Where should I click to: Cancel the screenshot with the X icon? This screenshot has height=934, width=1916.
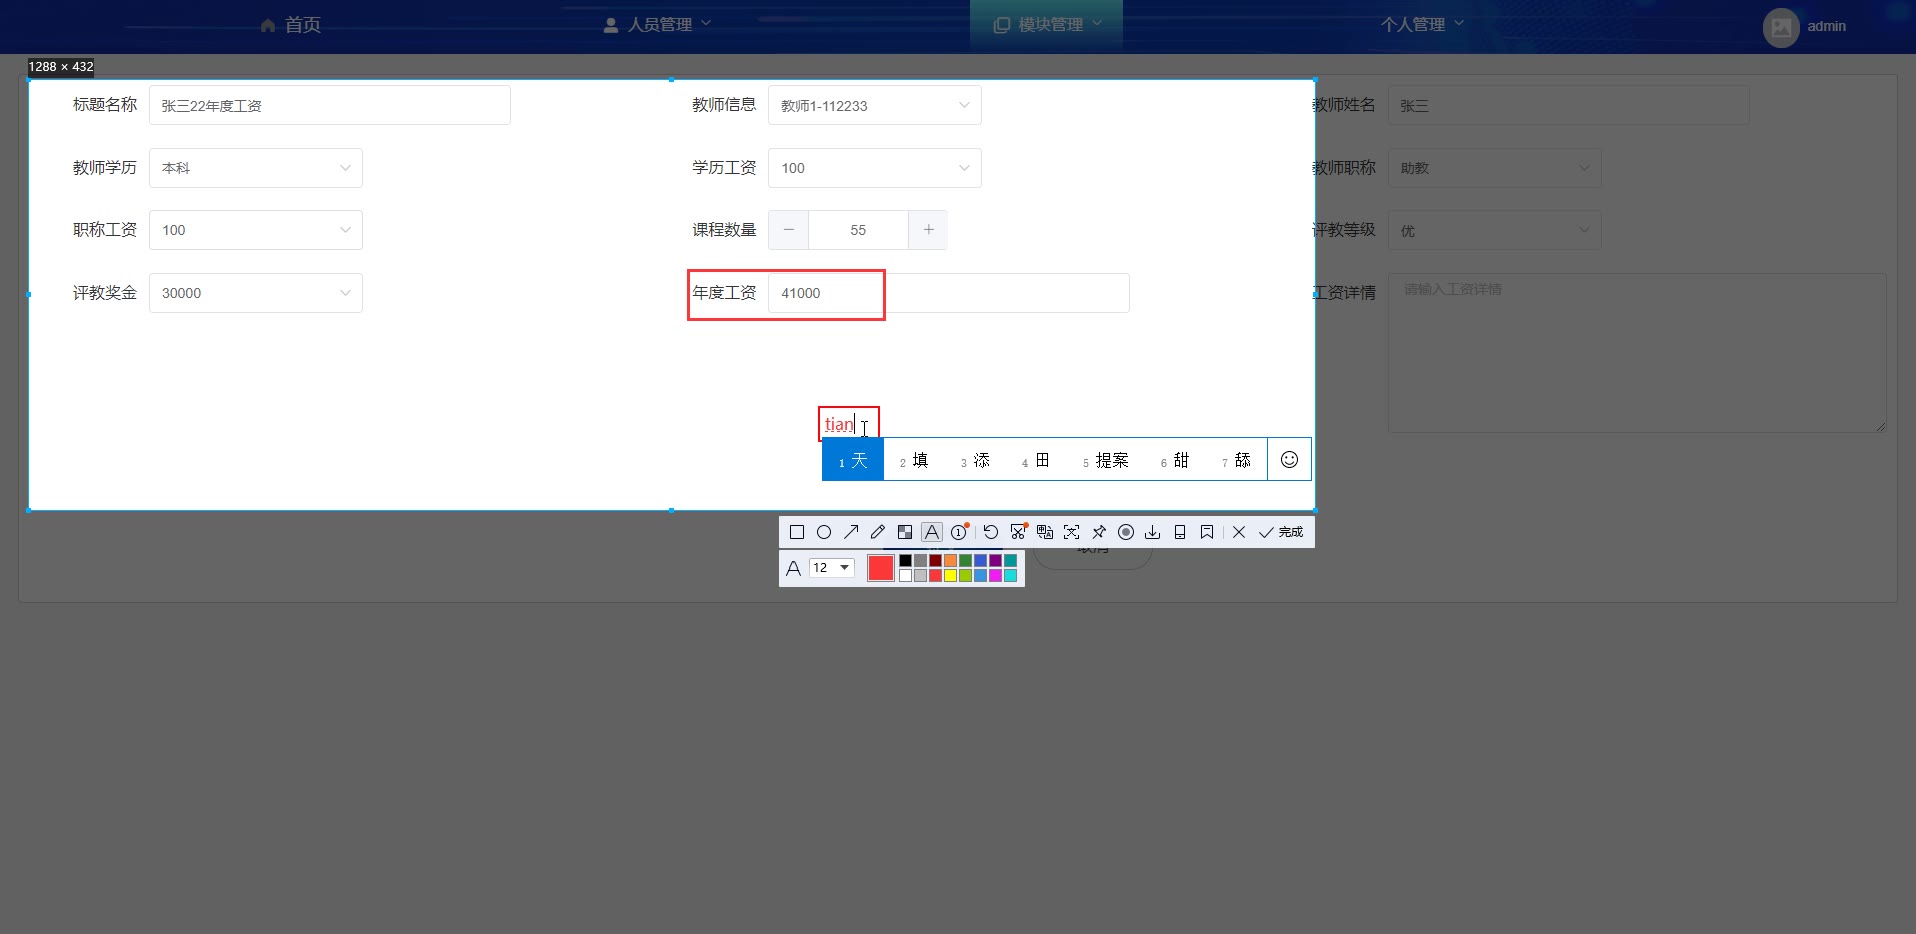pos(1239,532)
